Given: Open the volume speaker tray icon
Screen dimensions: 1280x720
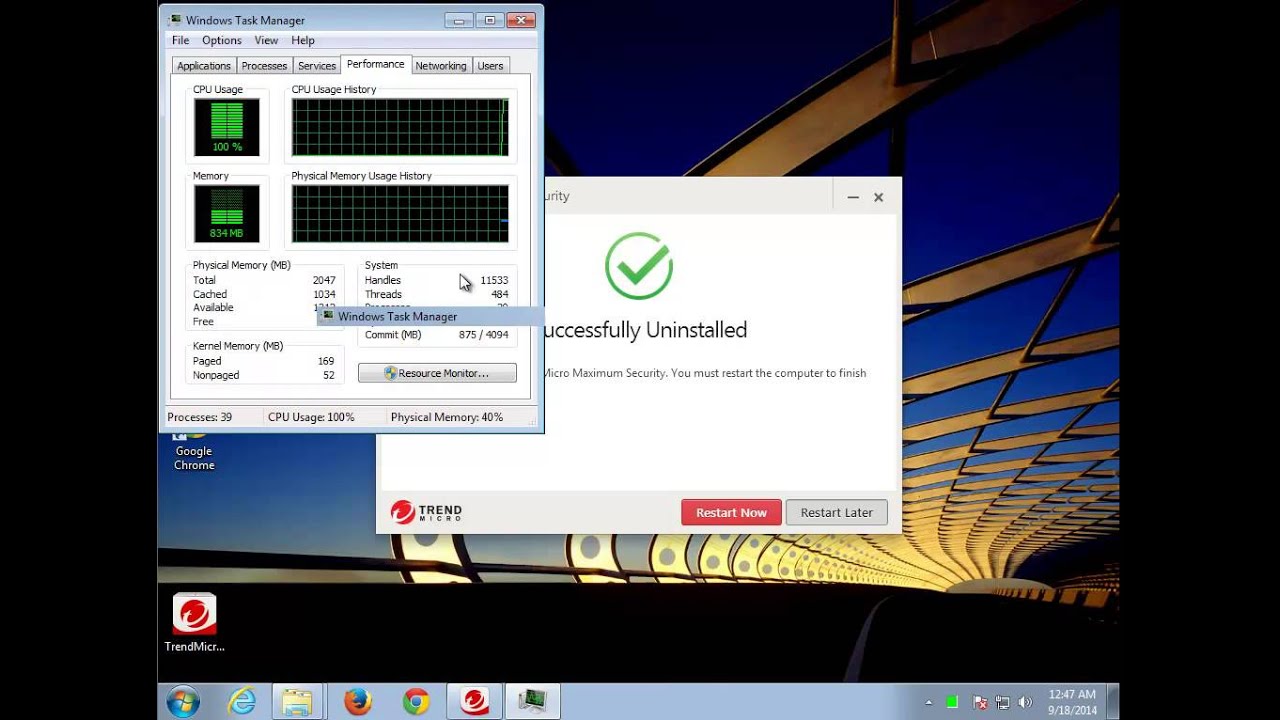Looking at the screenshot, I should (x=1025, y=702).
